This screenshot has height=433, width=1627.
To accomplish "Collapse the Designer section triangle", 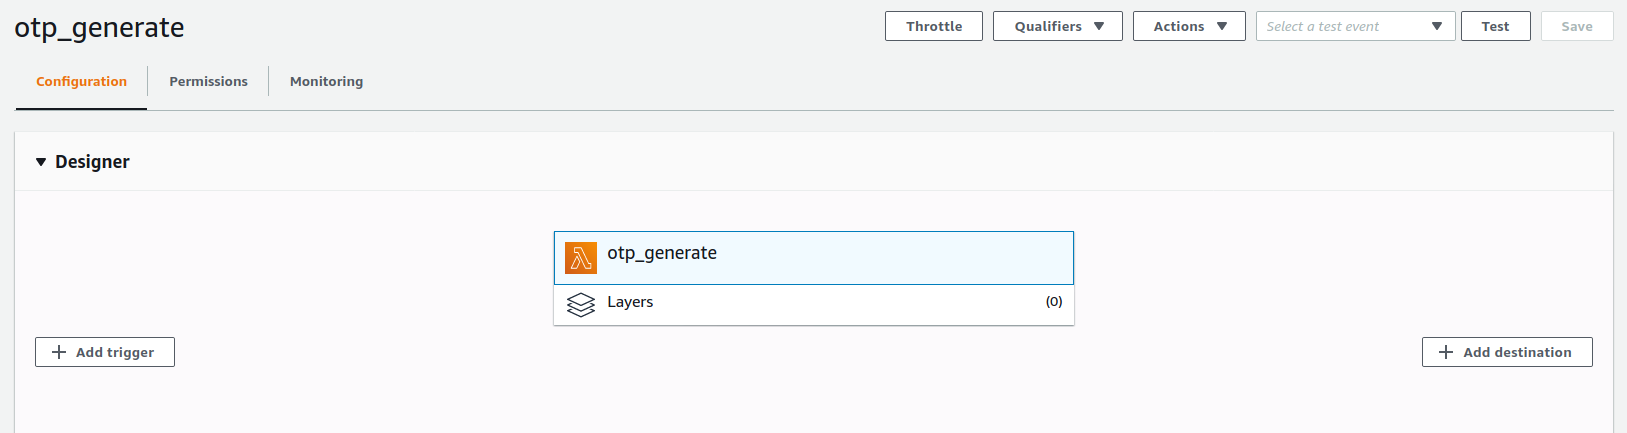I will [41, 162].
